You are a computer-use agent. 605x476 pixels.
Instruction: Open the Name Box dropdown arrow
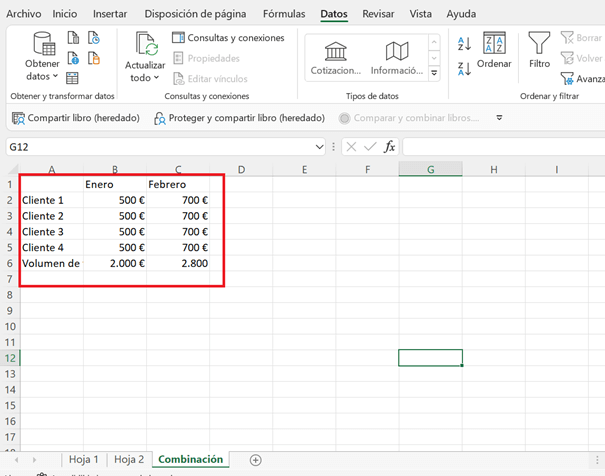tap(319, 147)
